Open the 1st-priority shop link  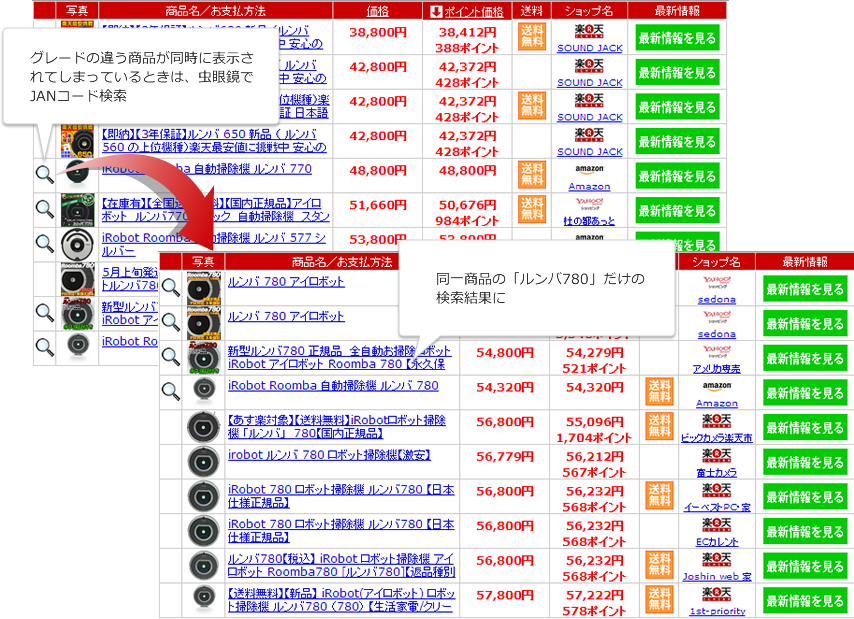pos(716,610)
